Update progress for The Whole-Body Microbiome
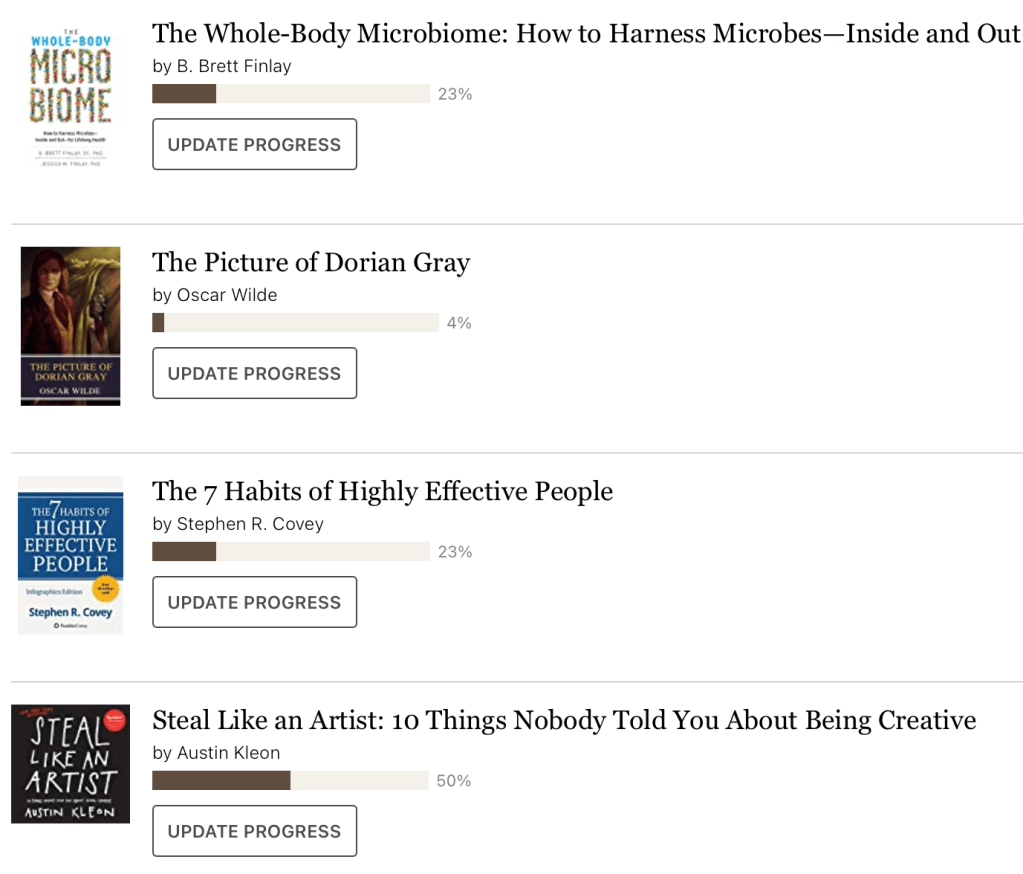The width and height of the screenshot is (1023, 874). tap(254, 144)
